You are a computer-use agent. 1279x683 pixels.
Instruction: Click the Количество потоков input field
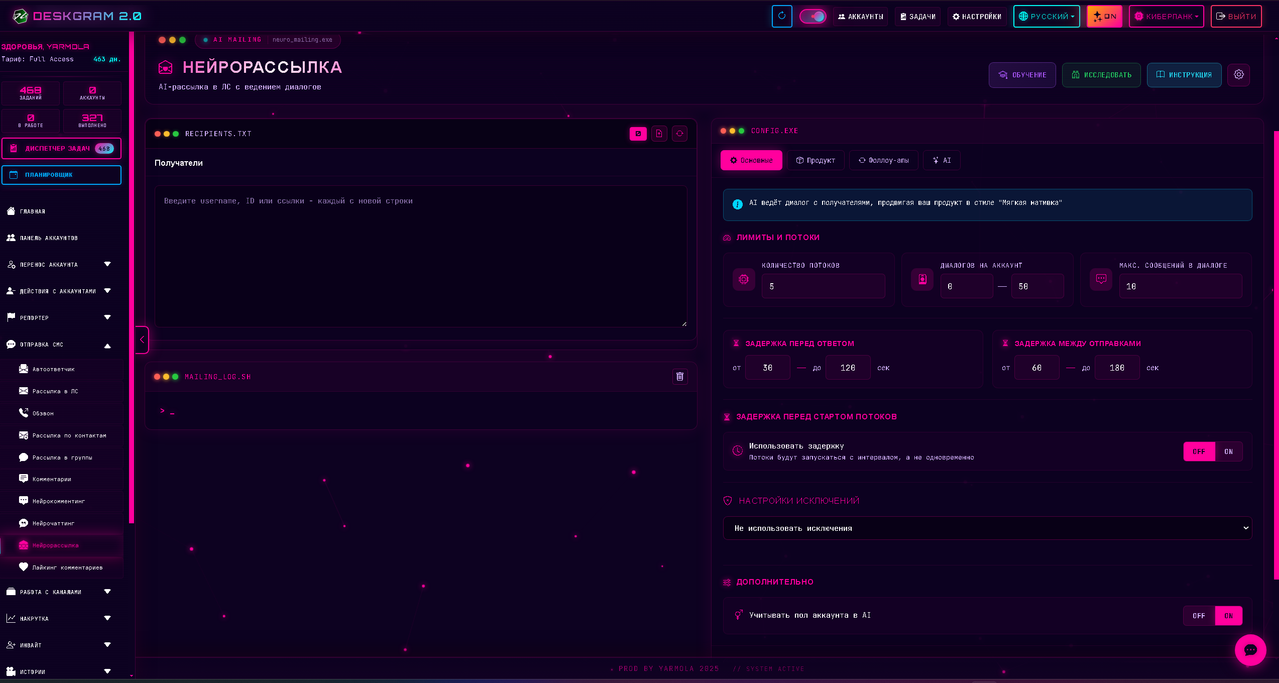[823, 286]
